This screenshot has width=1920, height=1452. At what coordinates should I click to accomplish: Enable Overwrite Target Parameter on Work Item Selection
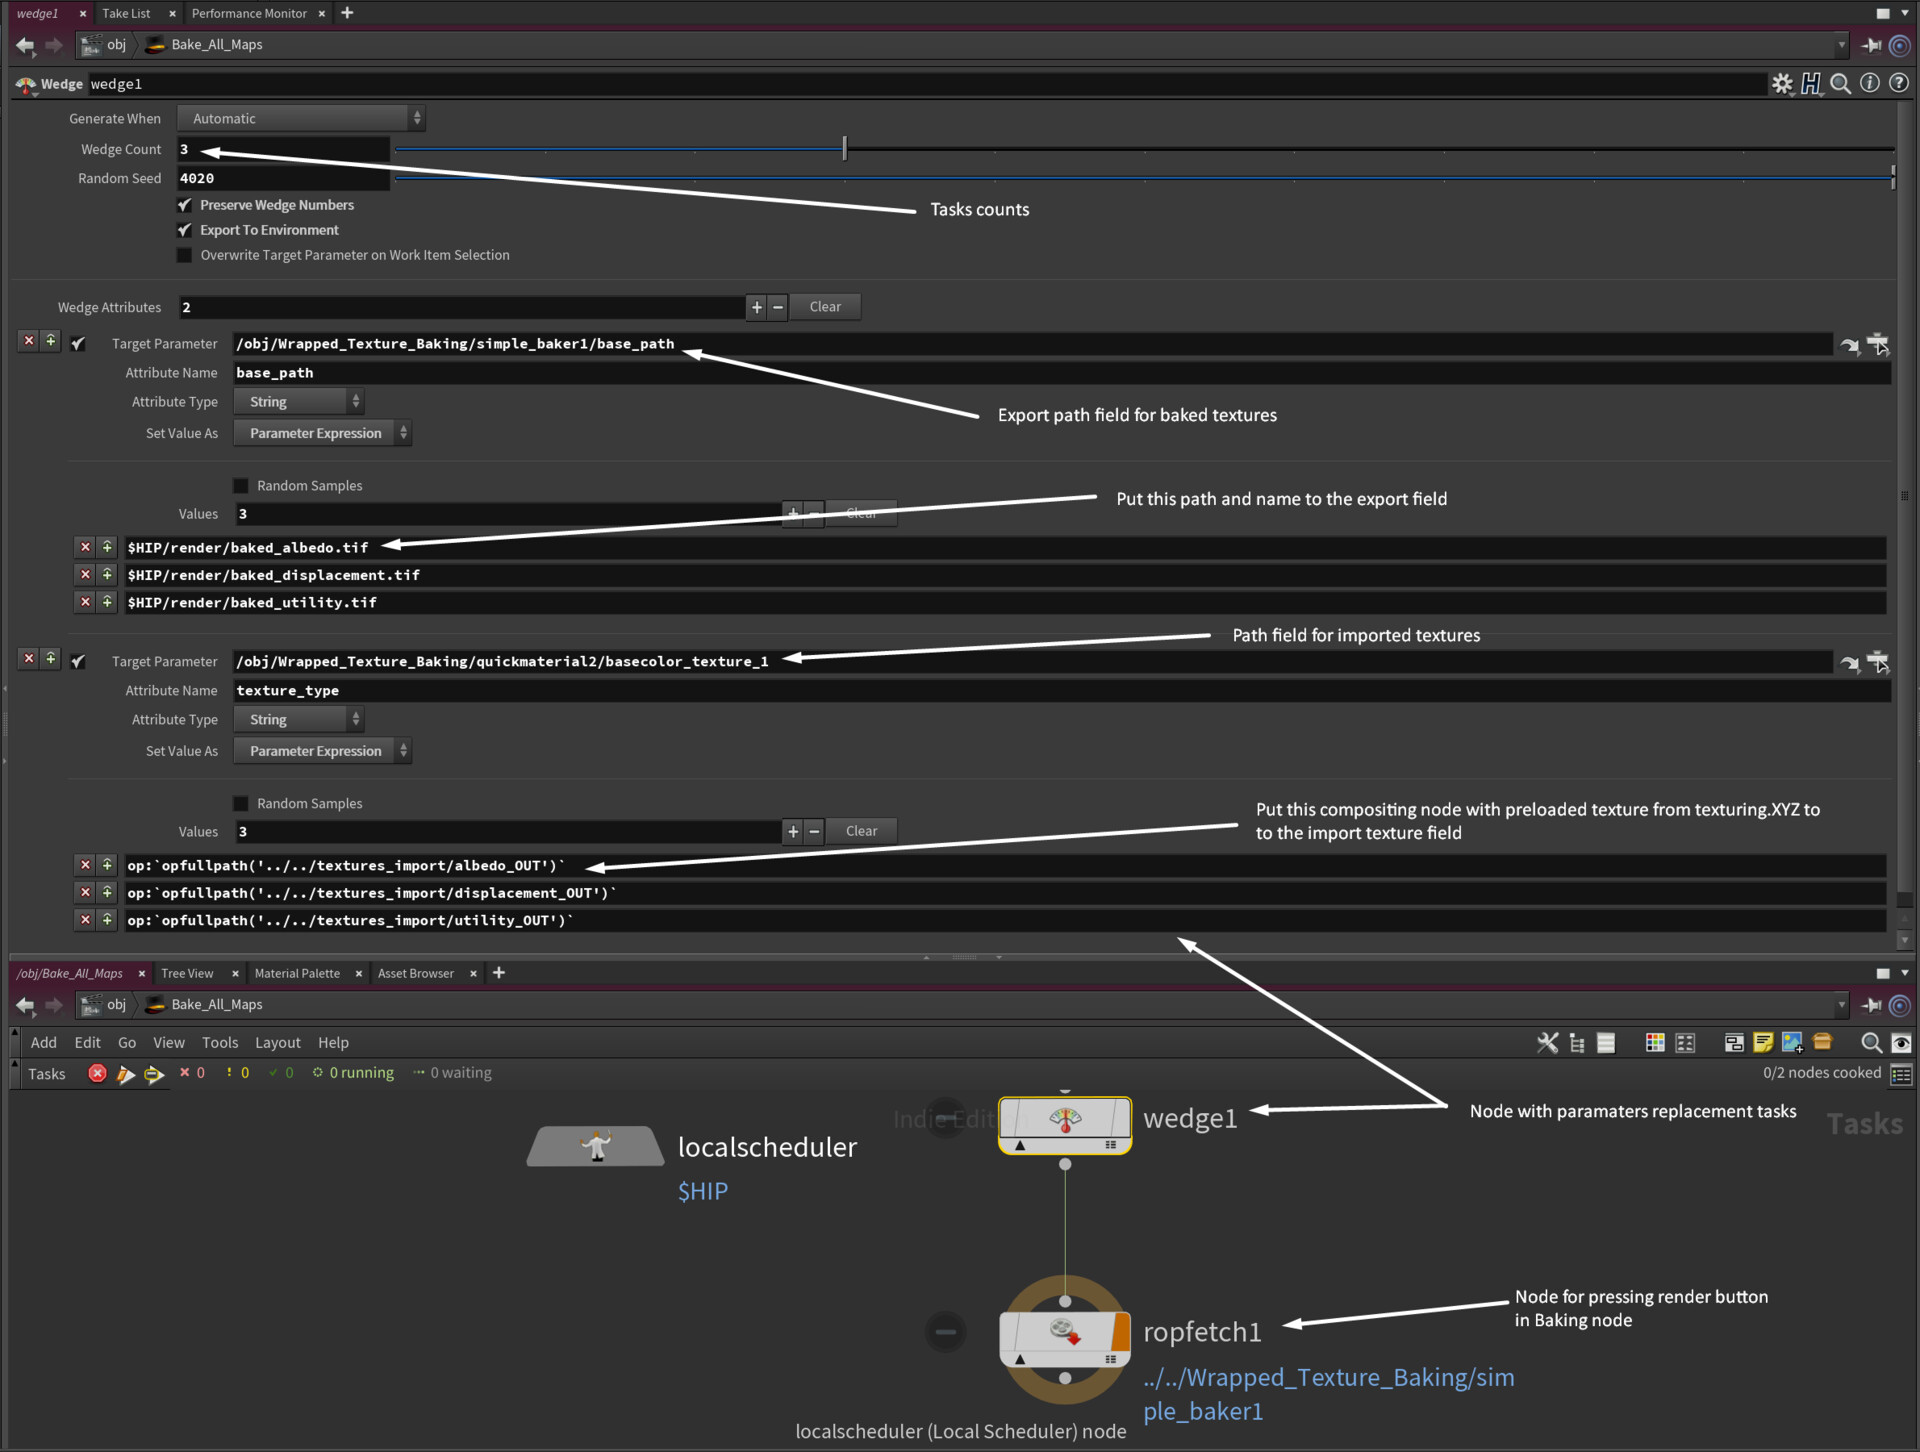[x=185, y=255]
